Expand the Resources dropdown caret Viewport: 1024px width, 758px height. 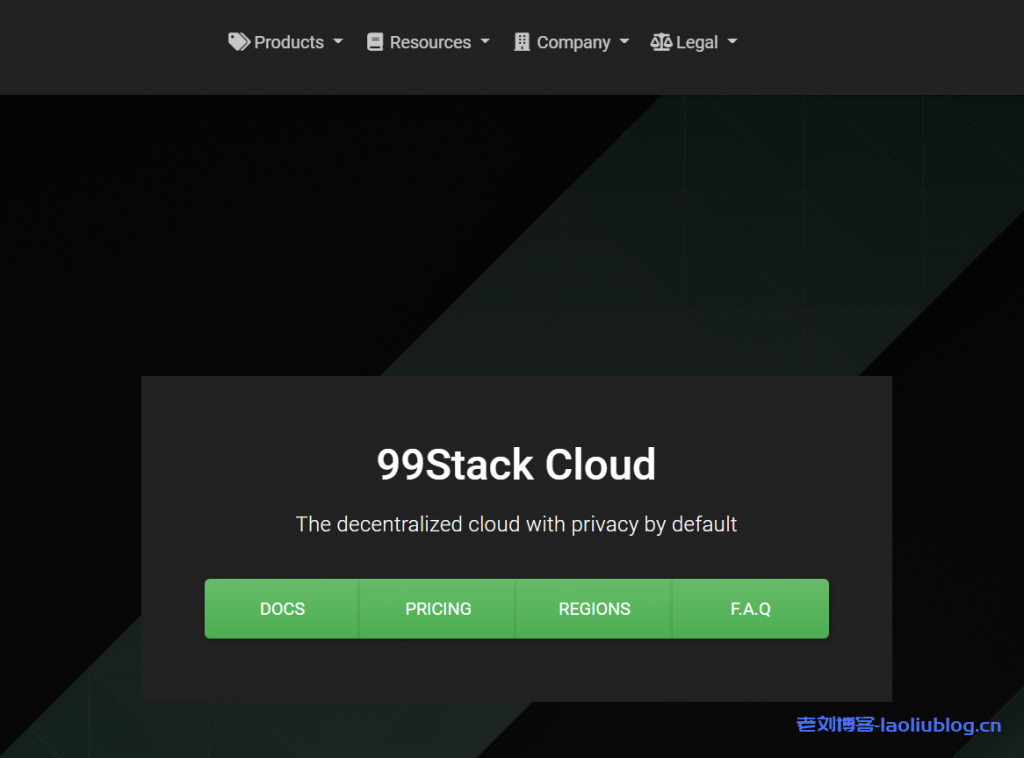point(485,42)
